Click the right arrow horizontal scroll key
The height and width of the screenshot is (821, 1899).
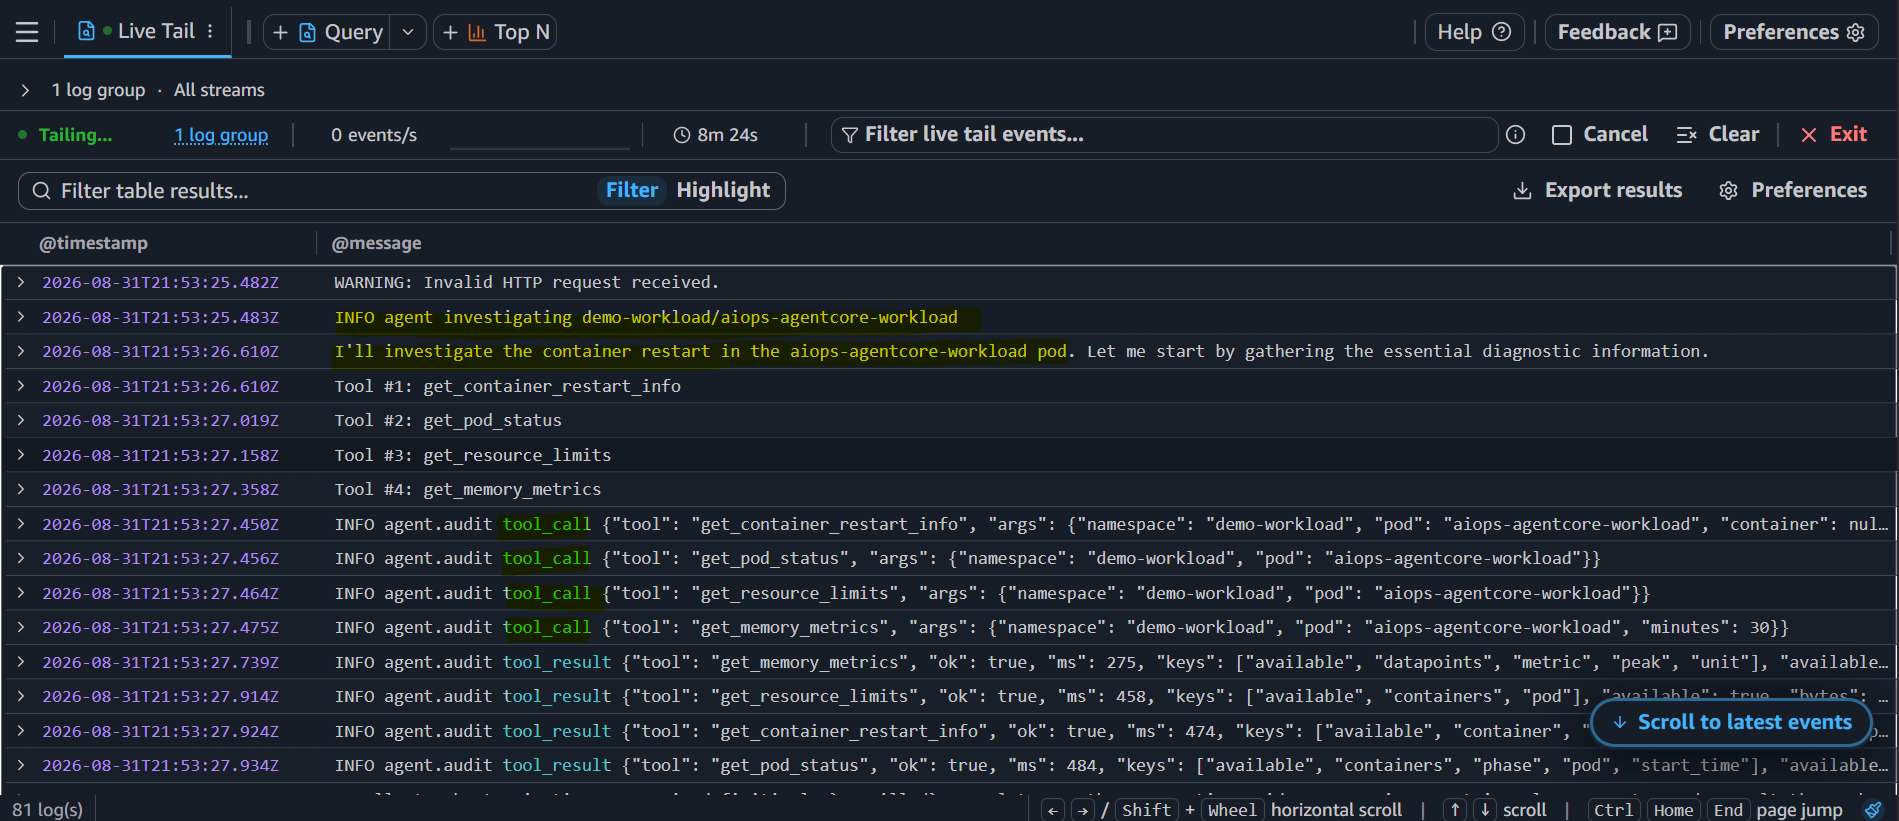(x=1083, y=810)
